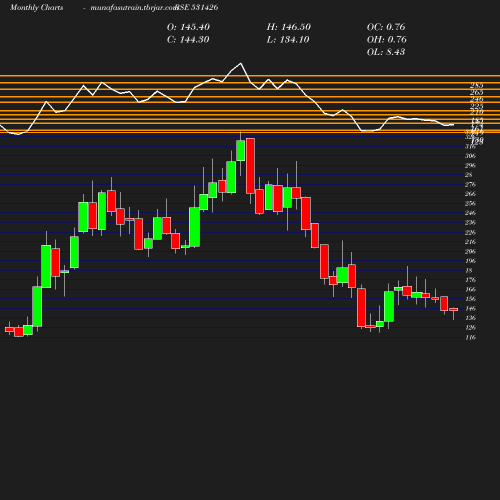Click price axis label "236"
Image resolution: width=500 pixels, height=500 pixels.
[470, 222]
